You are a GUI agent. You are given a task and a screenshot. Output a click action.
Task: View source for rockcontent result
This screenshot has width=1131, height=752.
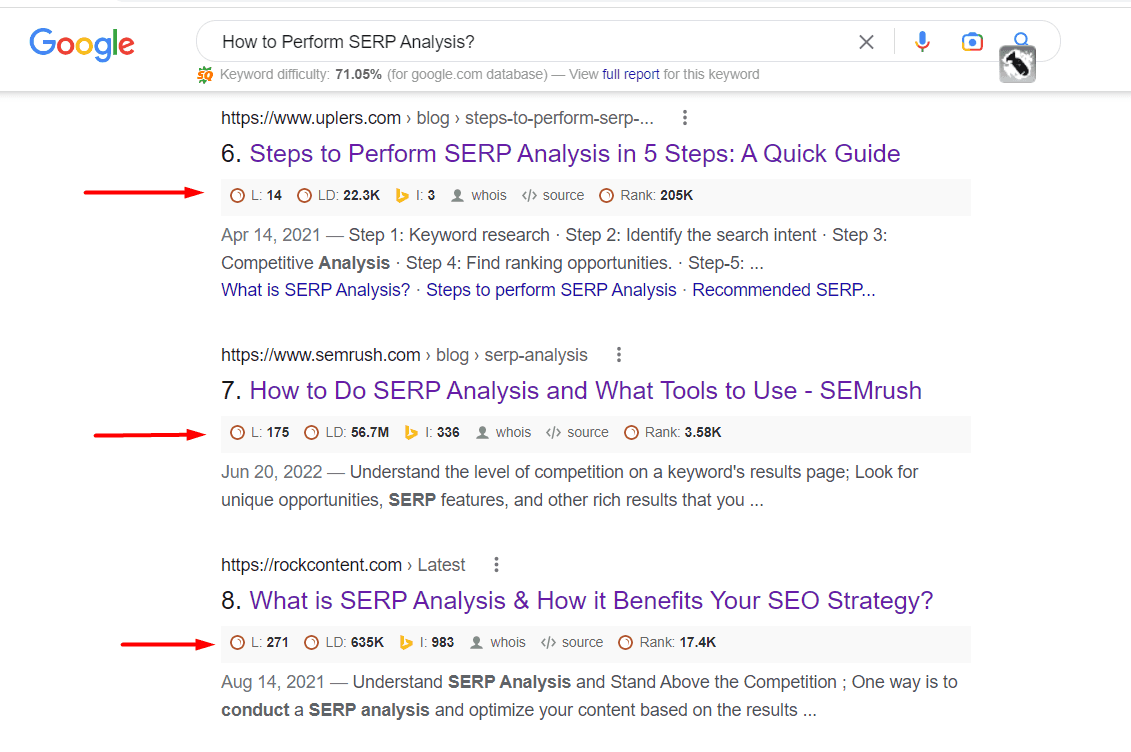[x=572, y=642]
